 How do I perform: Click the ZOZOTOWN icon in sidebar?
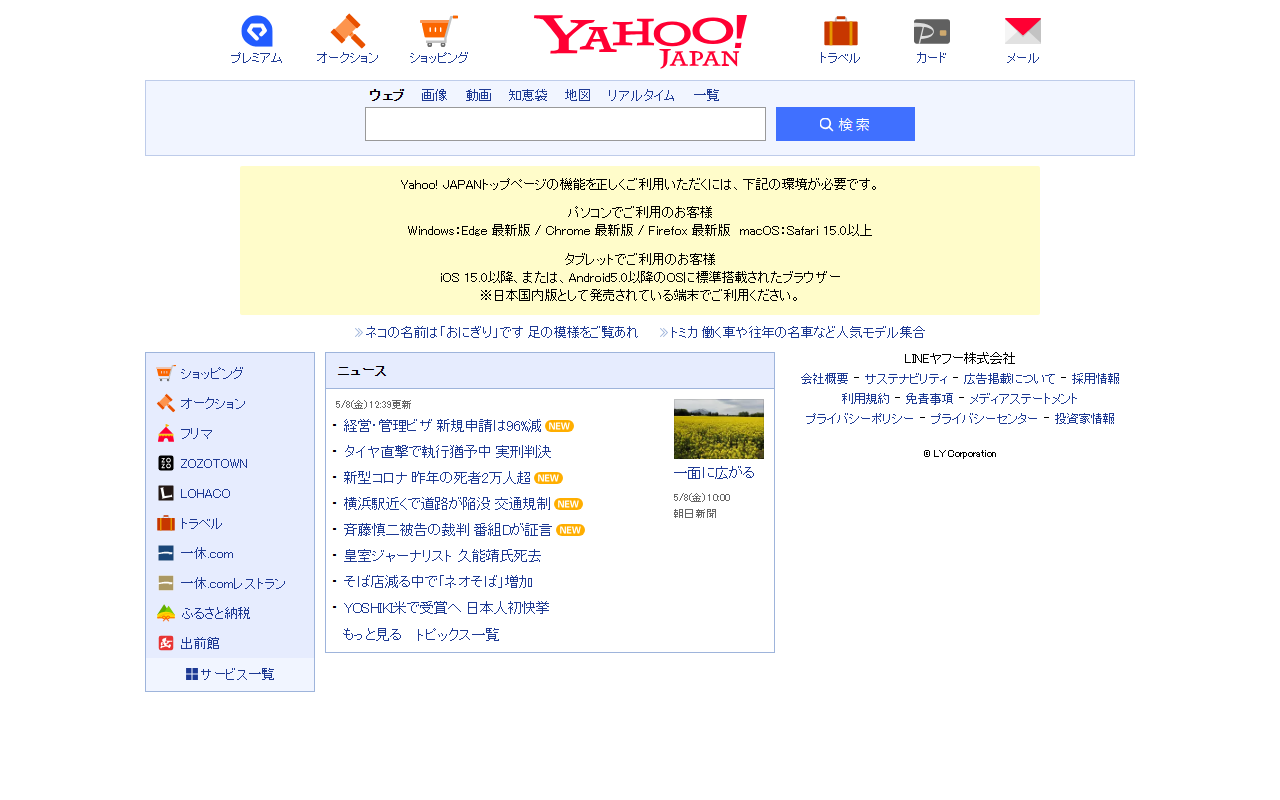coord(166,463)
